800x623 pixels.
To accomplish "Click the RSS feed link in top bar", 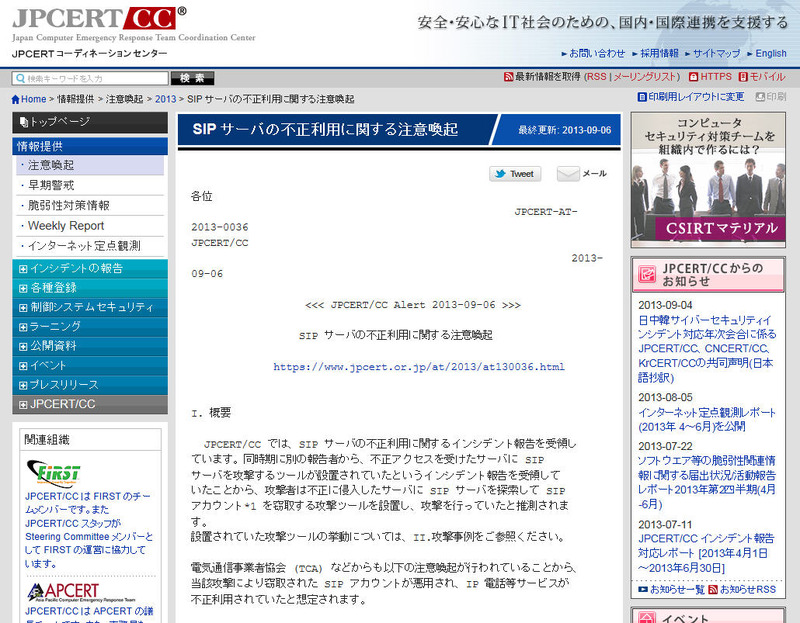I will point(595,76).
